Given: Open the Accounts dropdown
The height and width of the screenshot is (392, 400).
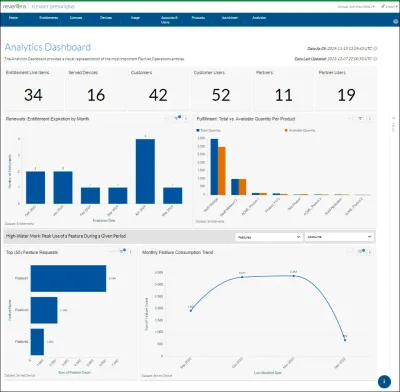Looking at the screenshot, I should (339, 237).
